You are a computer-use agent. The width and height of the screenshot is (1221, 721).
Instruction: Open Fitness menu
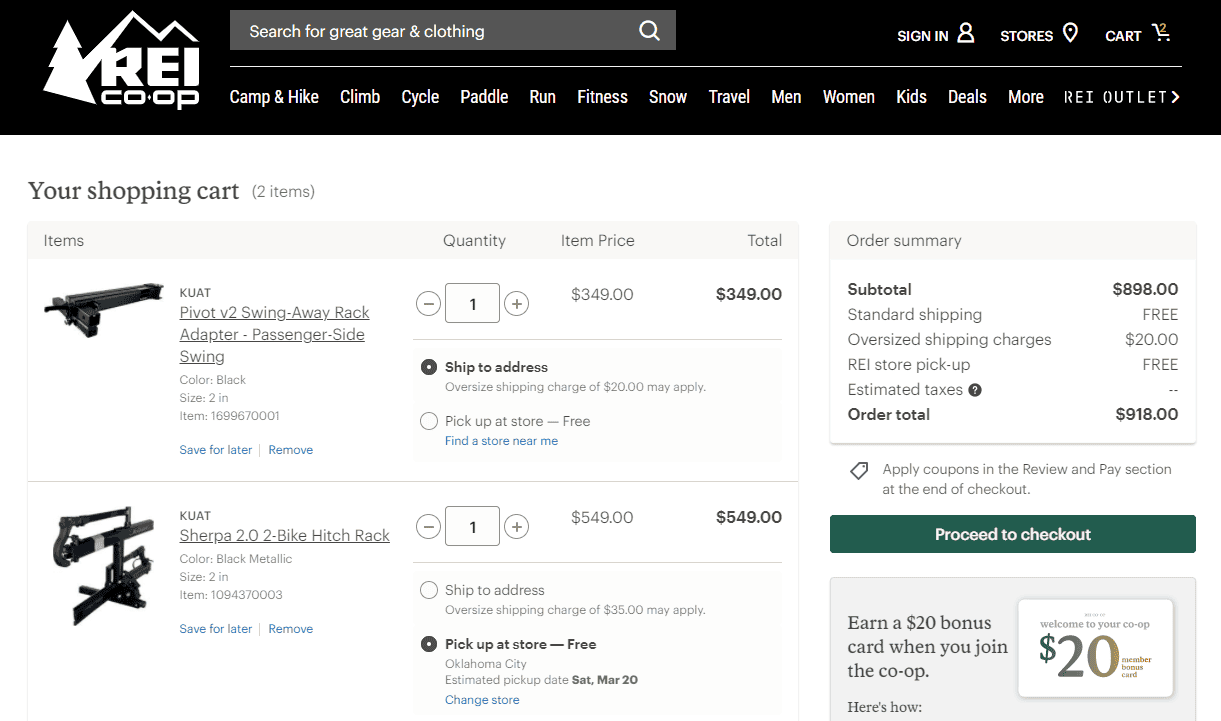click(x=602, y=97)
